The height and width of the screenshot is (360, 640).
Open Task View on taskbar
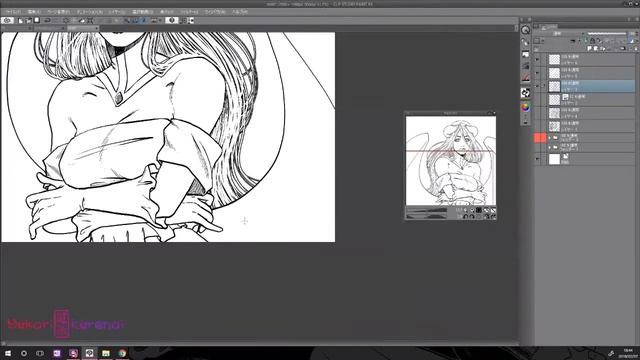(40, 353)
